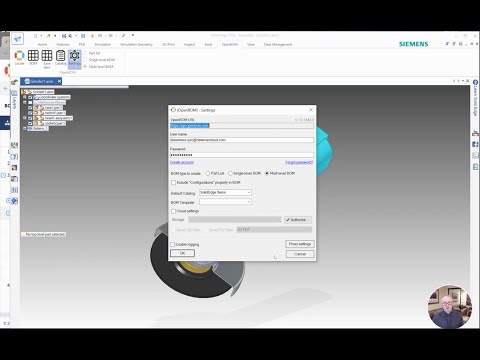Click the Authorize button
The image size is (480, 360).
[x=298, y=220]
